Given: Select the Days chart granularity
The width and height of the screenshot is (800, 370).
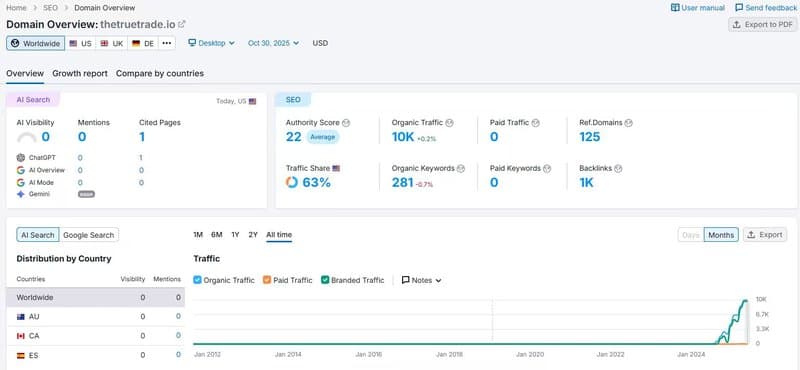Looking at the screenshot, I should point(691,235).
